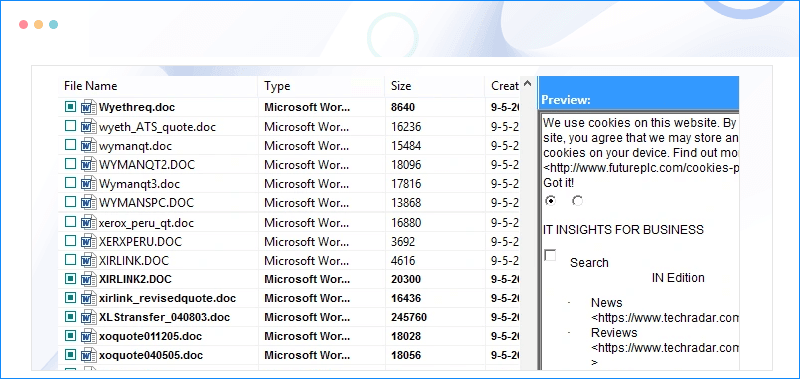The width and height of the screenshot is (800, 379).
Task: Enable the WYMANSPC.DOC checkbox
Action: (70, 202)
